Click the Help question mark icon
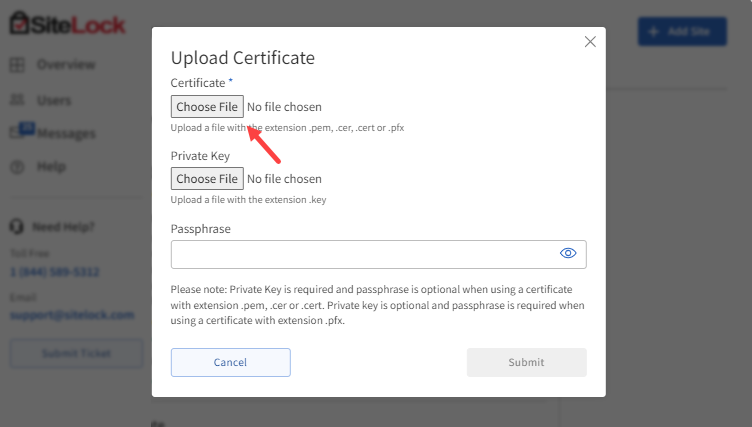 point(17,167)
